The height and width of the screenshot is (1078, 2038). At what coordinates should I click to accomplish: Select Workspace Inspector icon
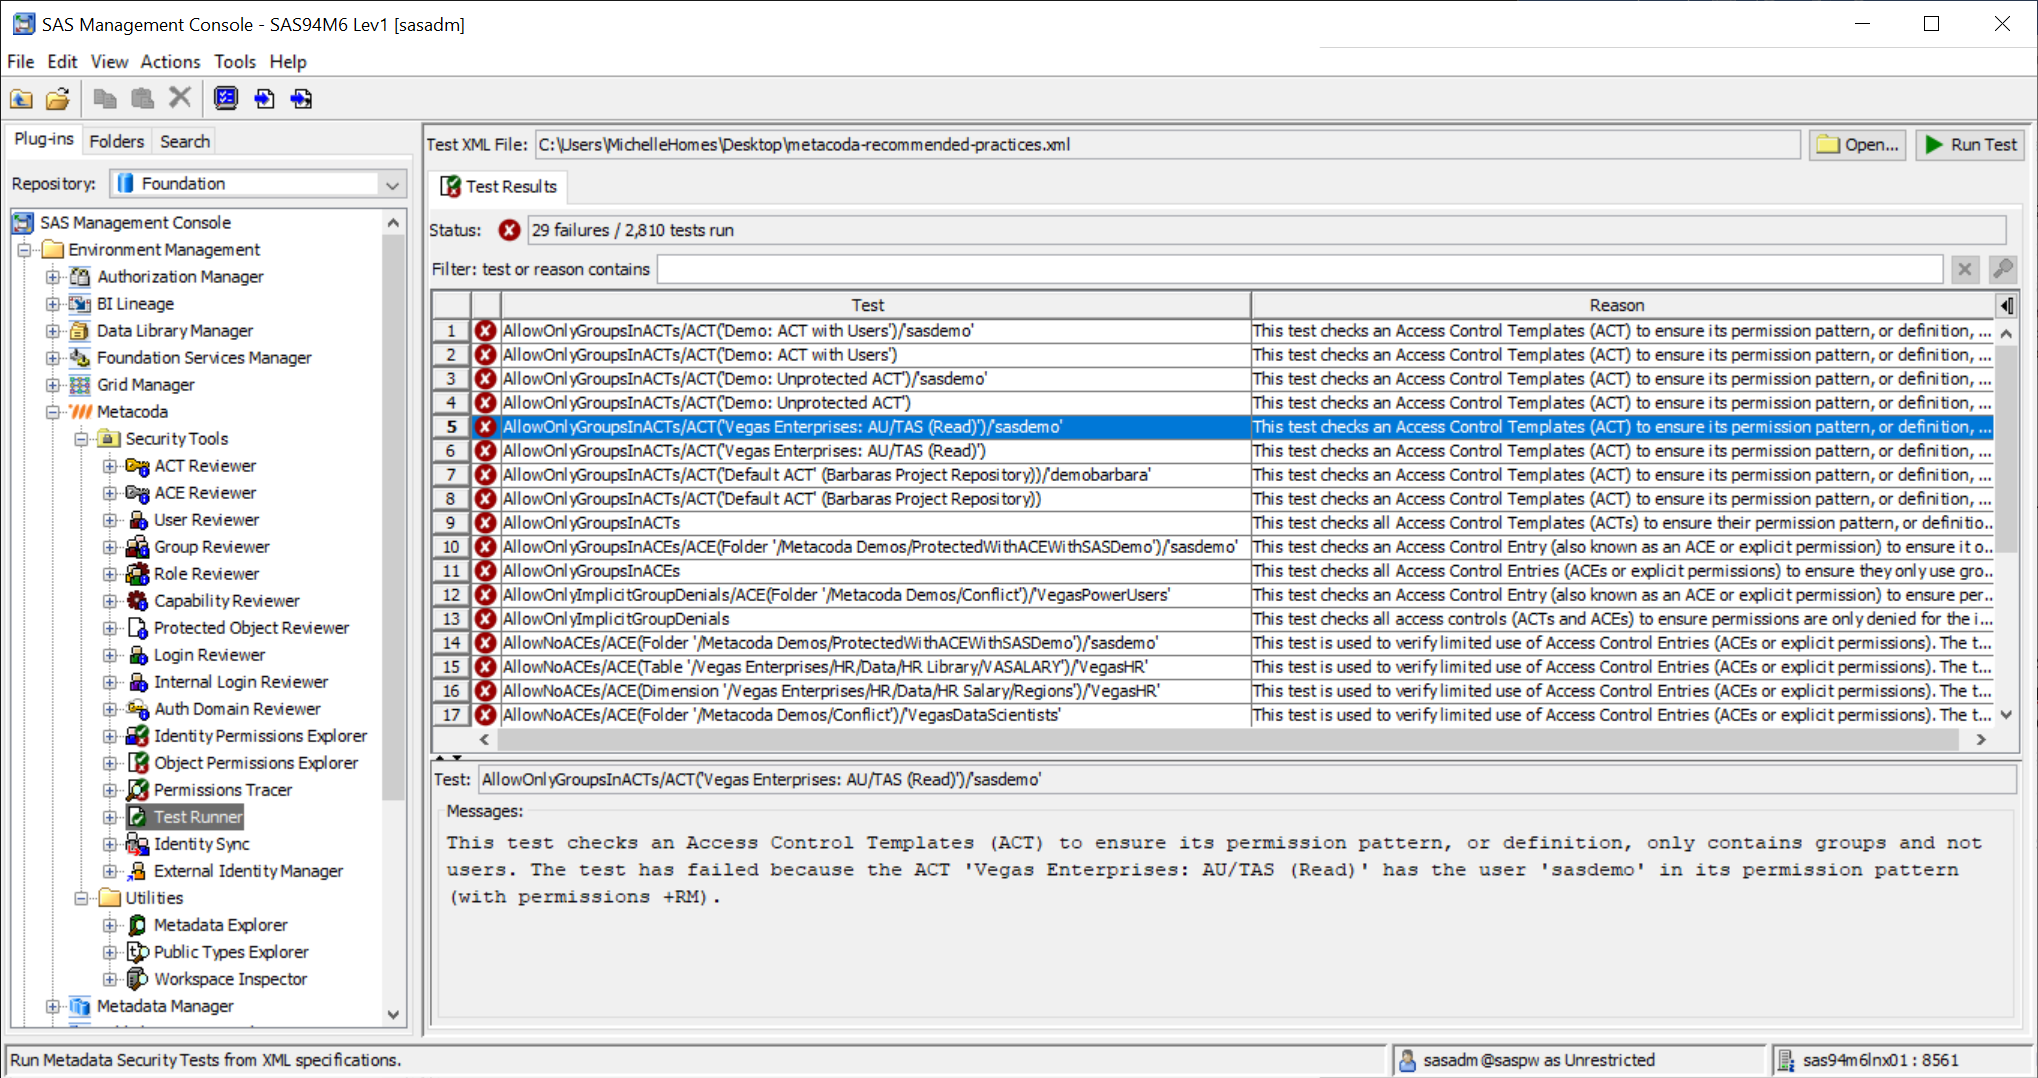click(x=137, y=979)
